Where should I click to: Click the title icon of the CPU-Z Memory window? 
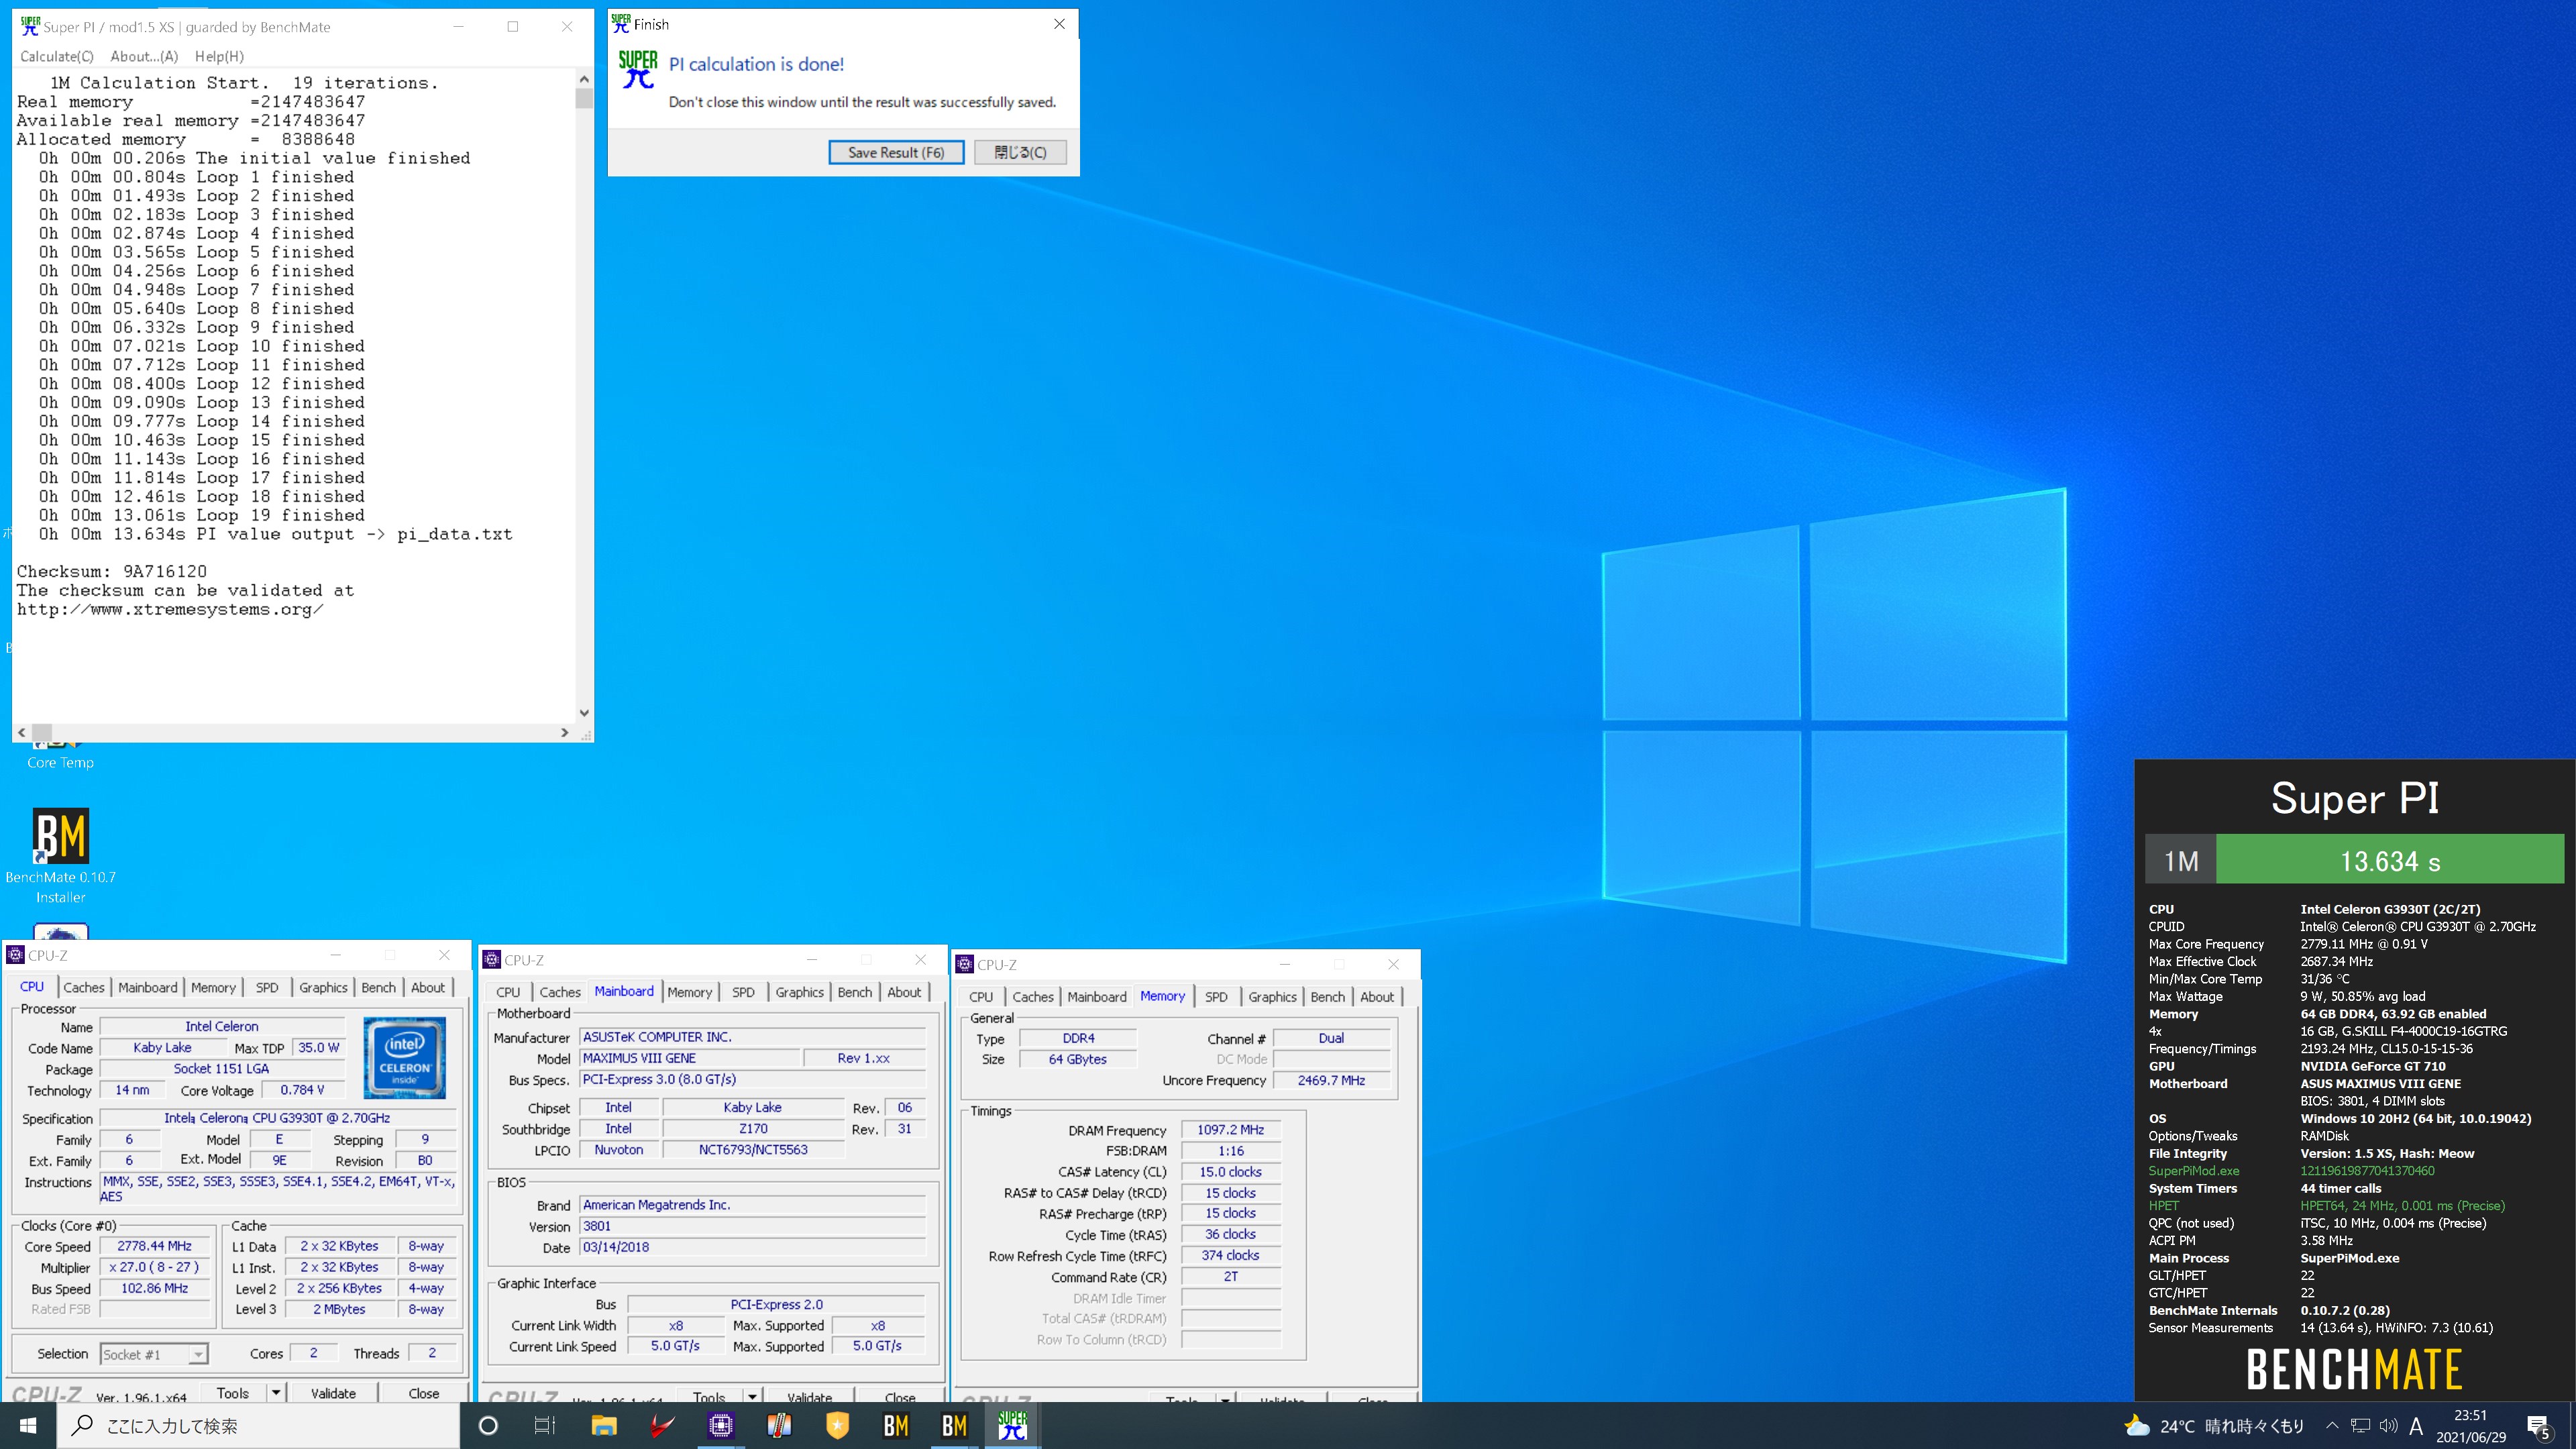coord(965,964)
